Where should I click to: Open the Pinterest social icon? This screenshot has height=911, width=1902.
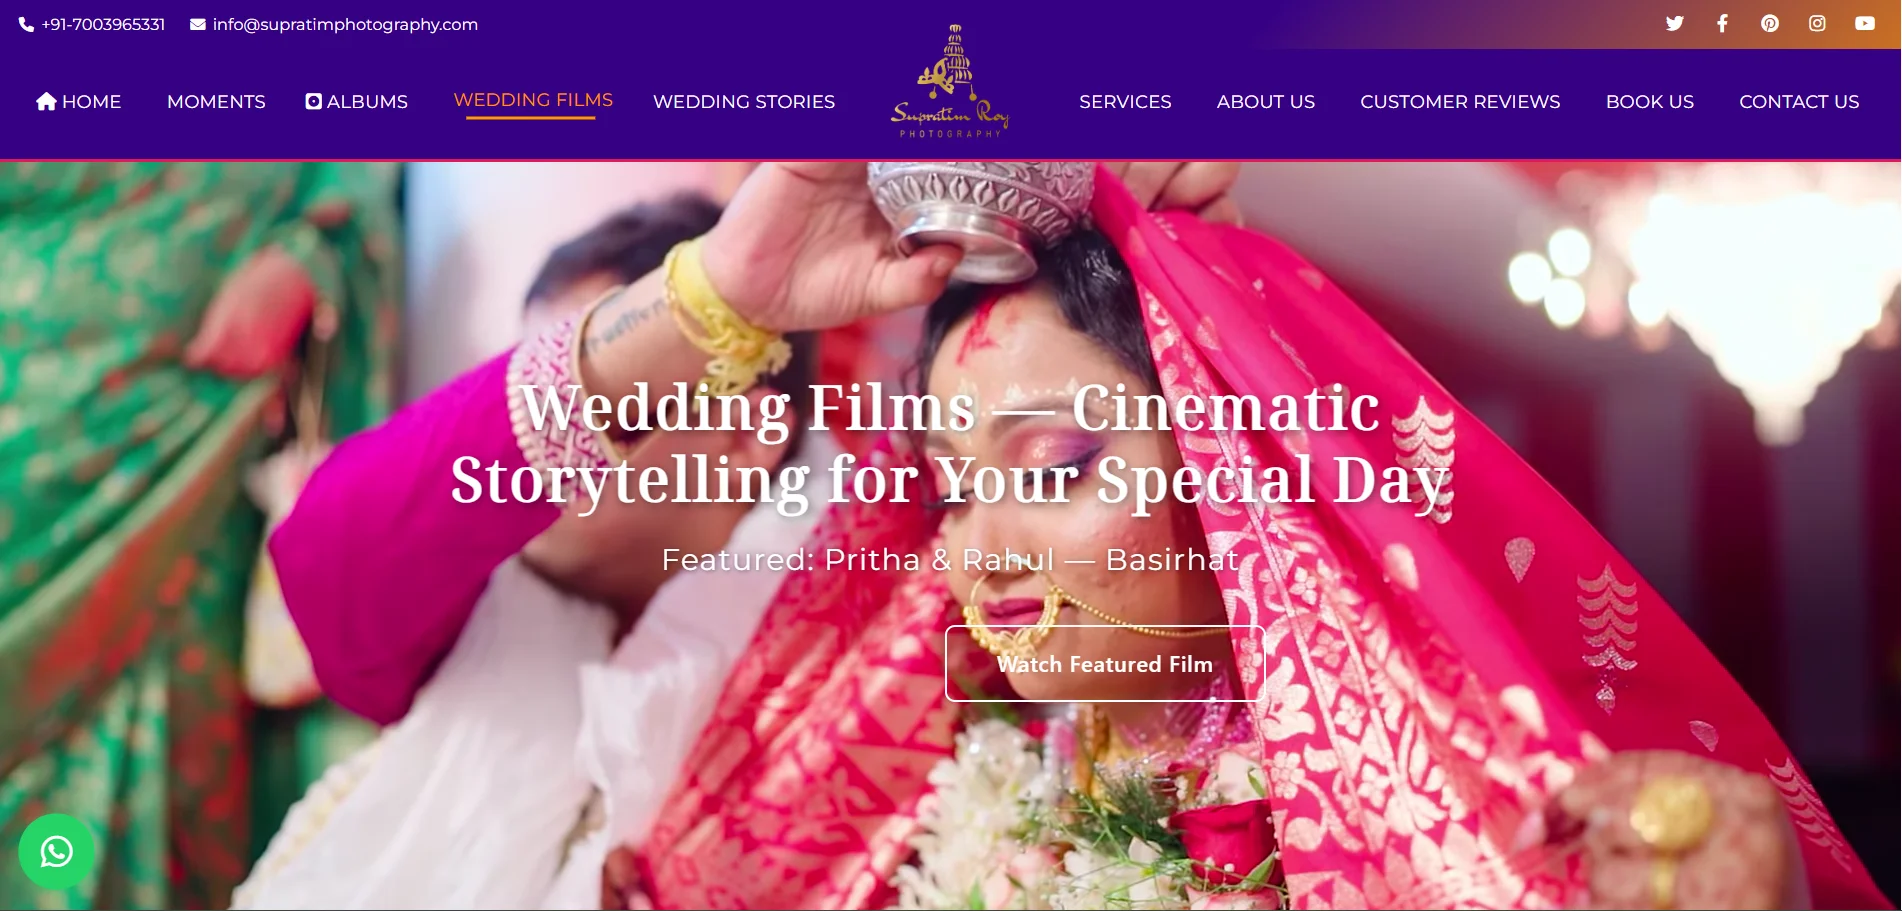pos(1769,23)
